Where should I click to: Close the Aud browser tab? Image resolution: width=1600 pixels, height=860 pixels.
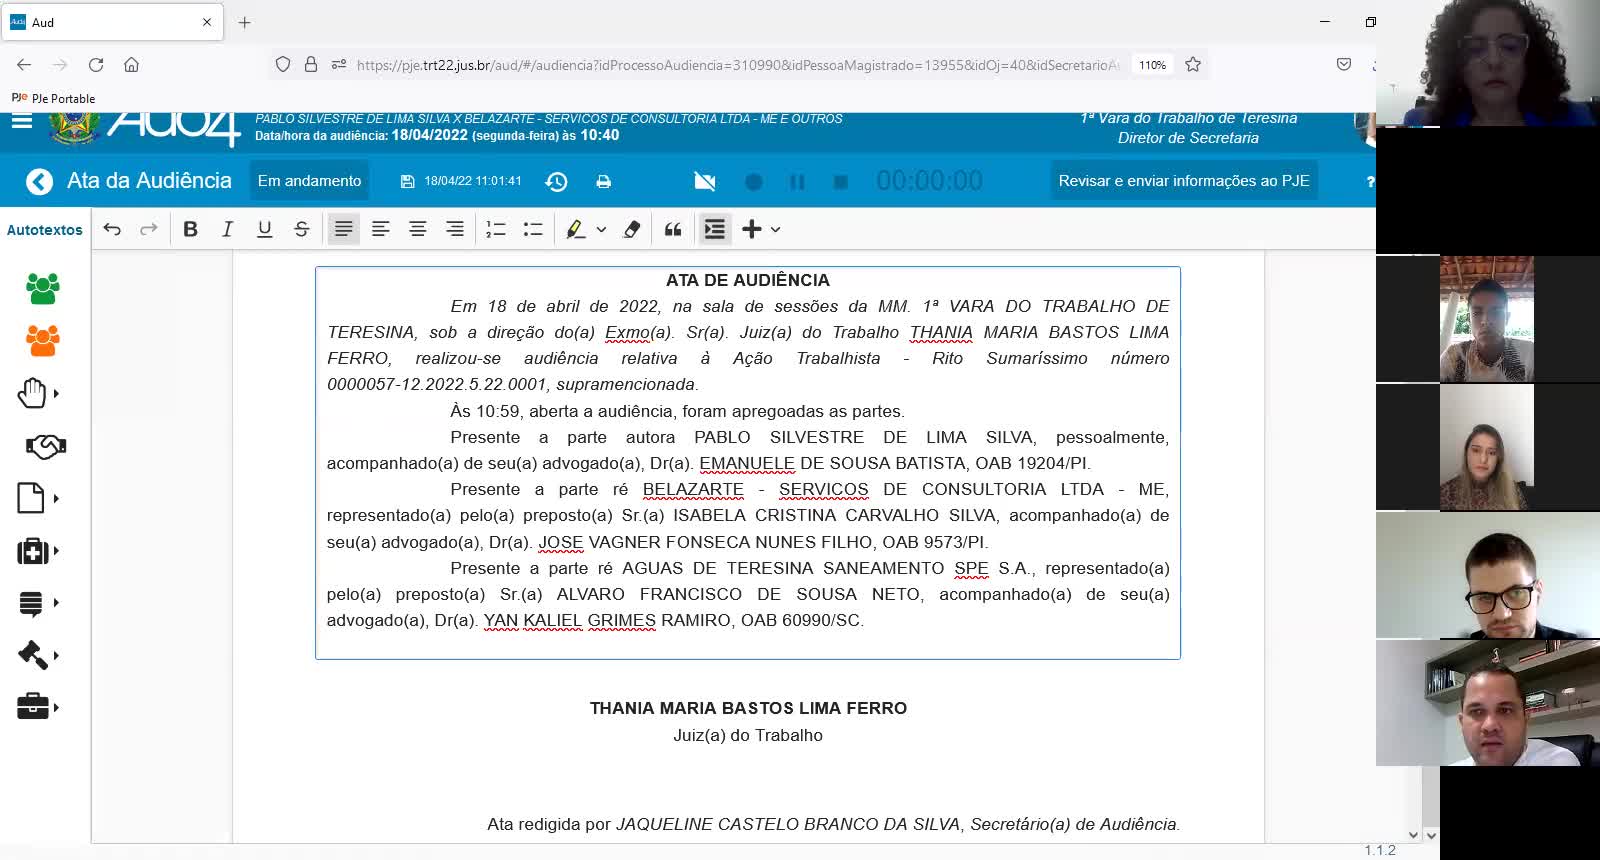point(207,22)
